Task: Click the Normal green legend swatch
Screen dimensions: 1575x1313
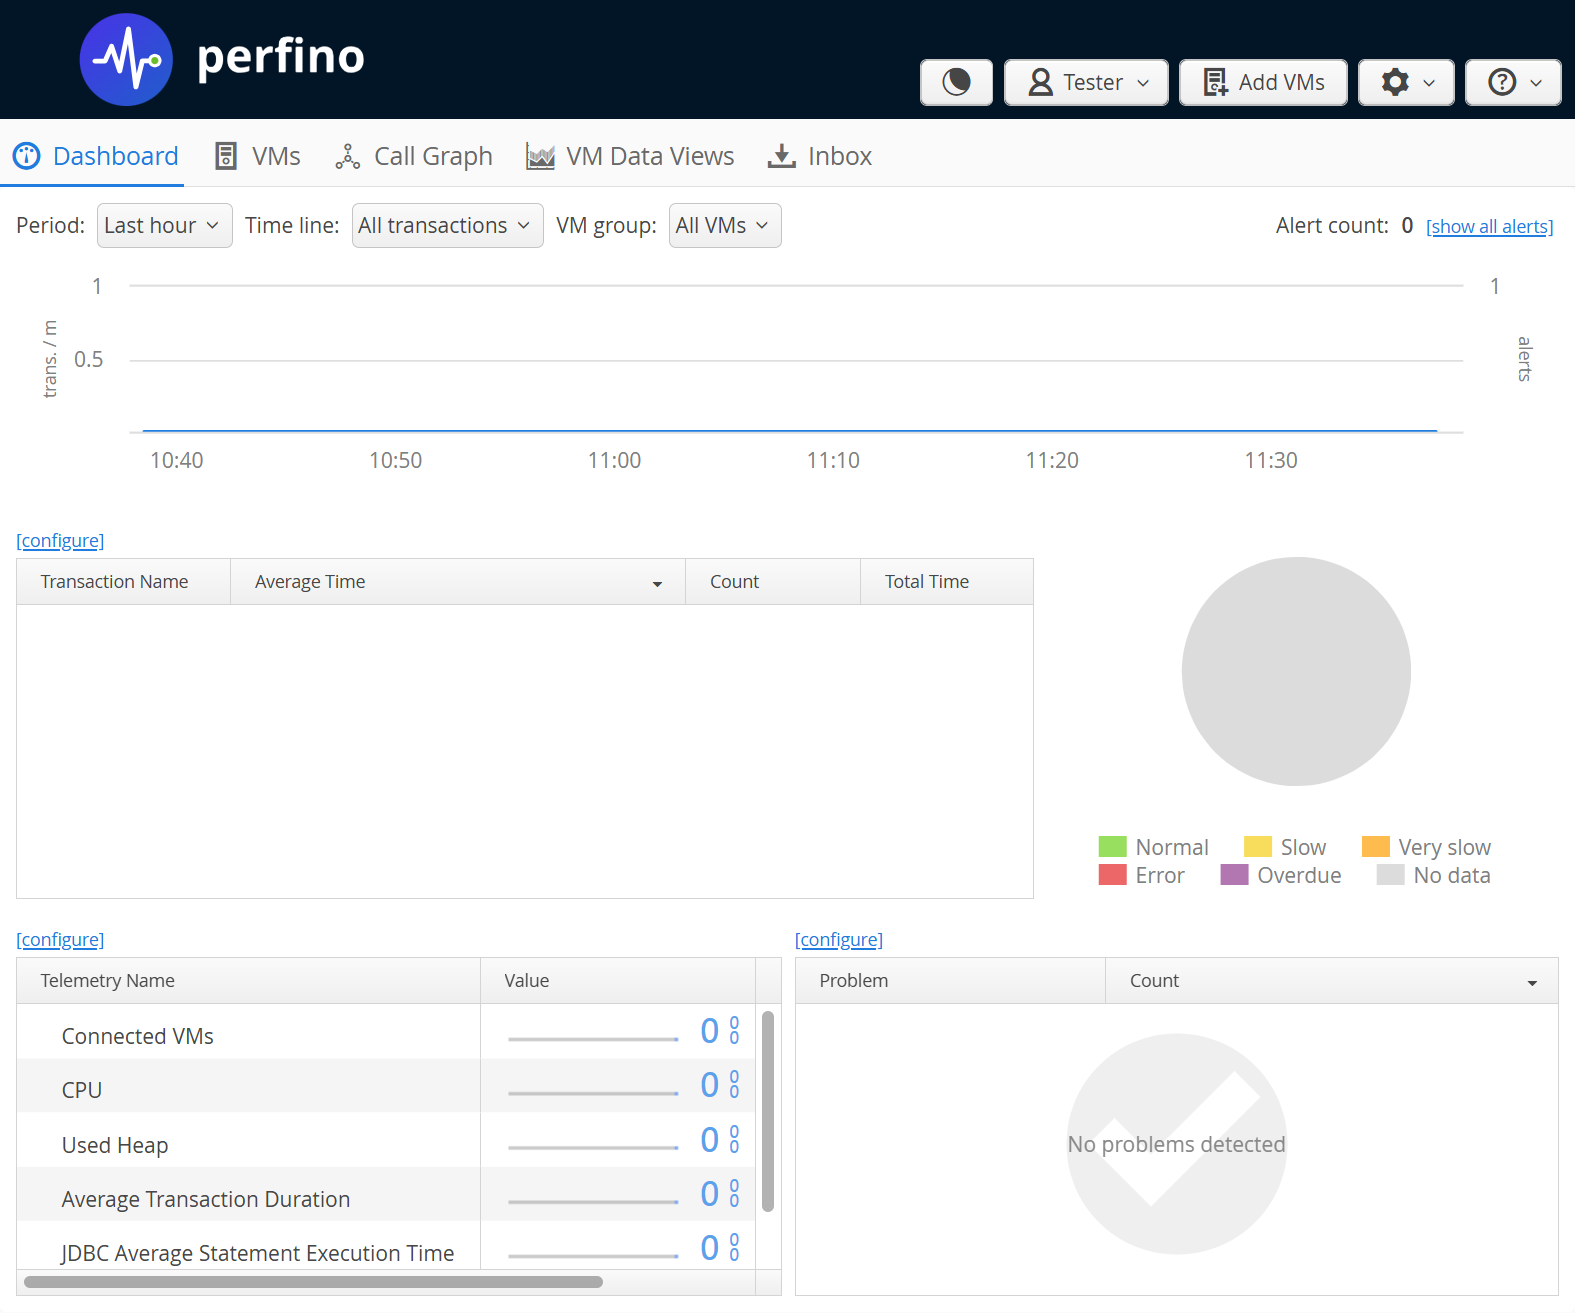Action: 1112,847
